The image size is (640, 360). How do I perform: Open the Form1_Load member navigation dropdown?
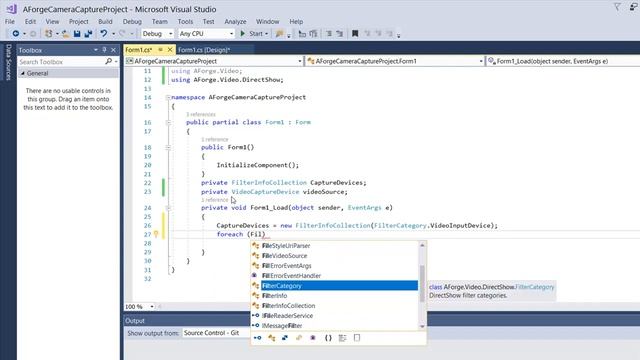tap(563, 61)
